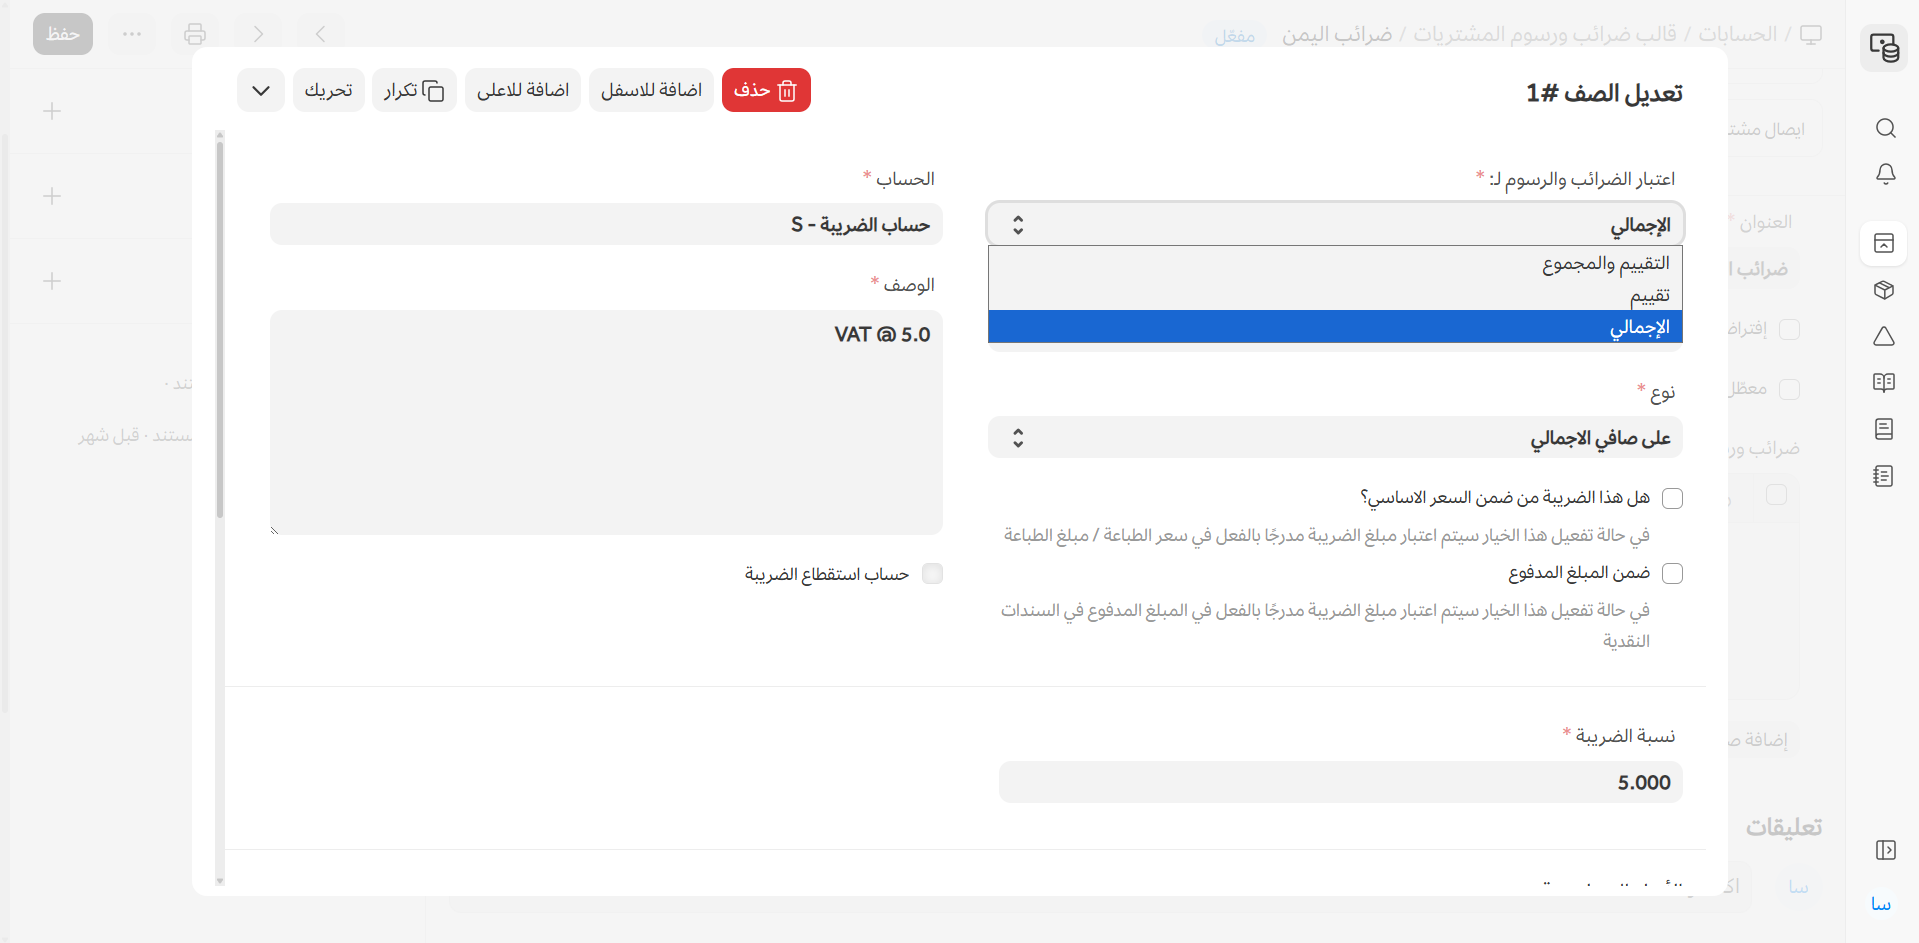Click the 'تكرار' duplicate button

(x=414, y=91)
